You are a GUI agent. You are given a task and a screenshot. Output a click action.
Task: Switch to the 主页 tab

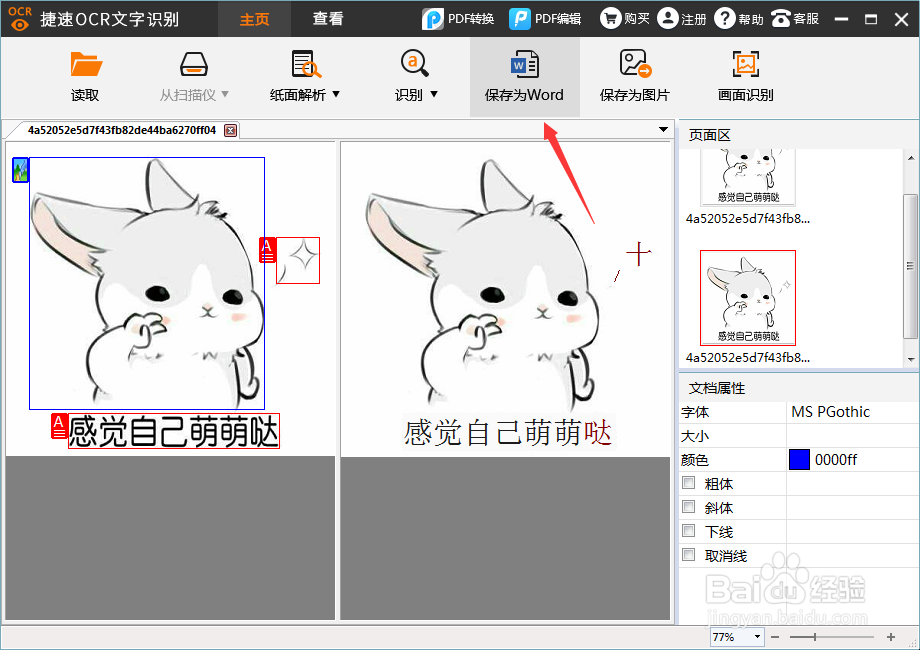[255, 19]
